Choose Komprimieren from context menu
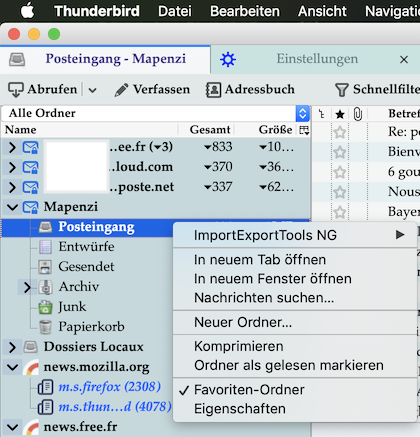This screenshot has height=437, width=420. tap(295, 346)
